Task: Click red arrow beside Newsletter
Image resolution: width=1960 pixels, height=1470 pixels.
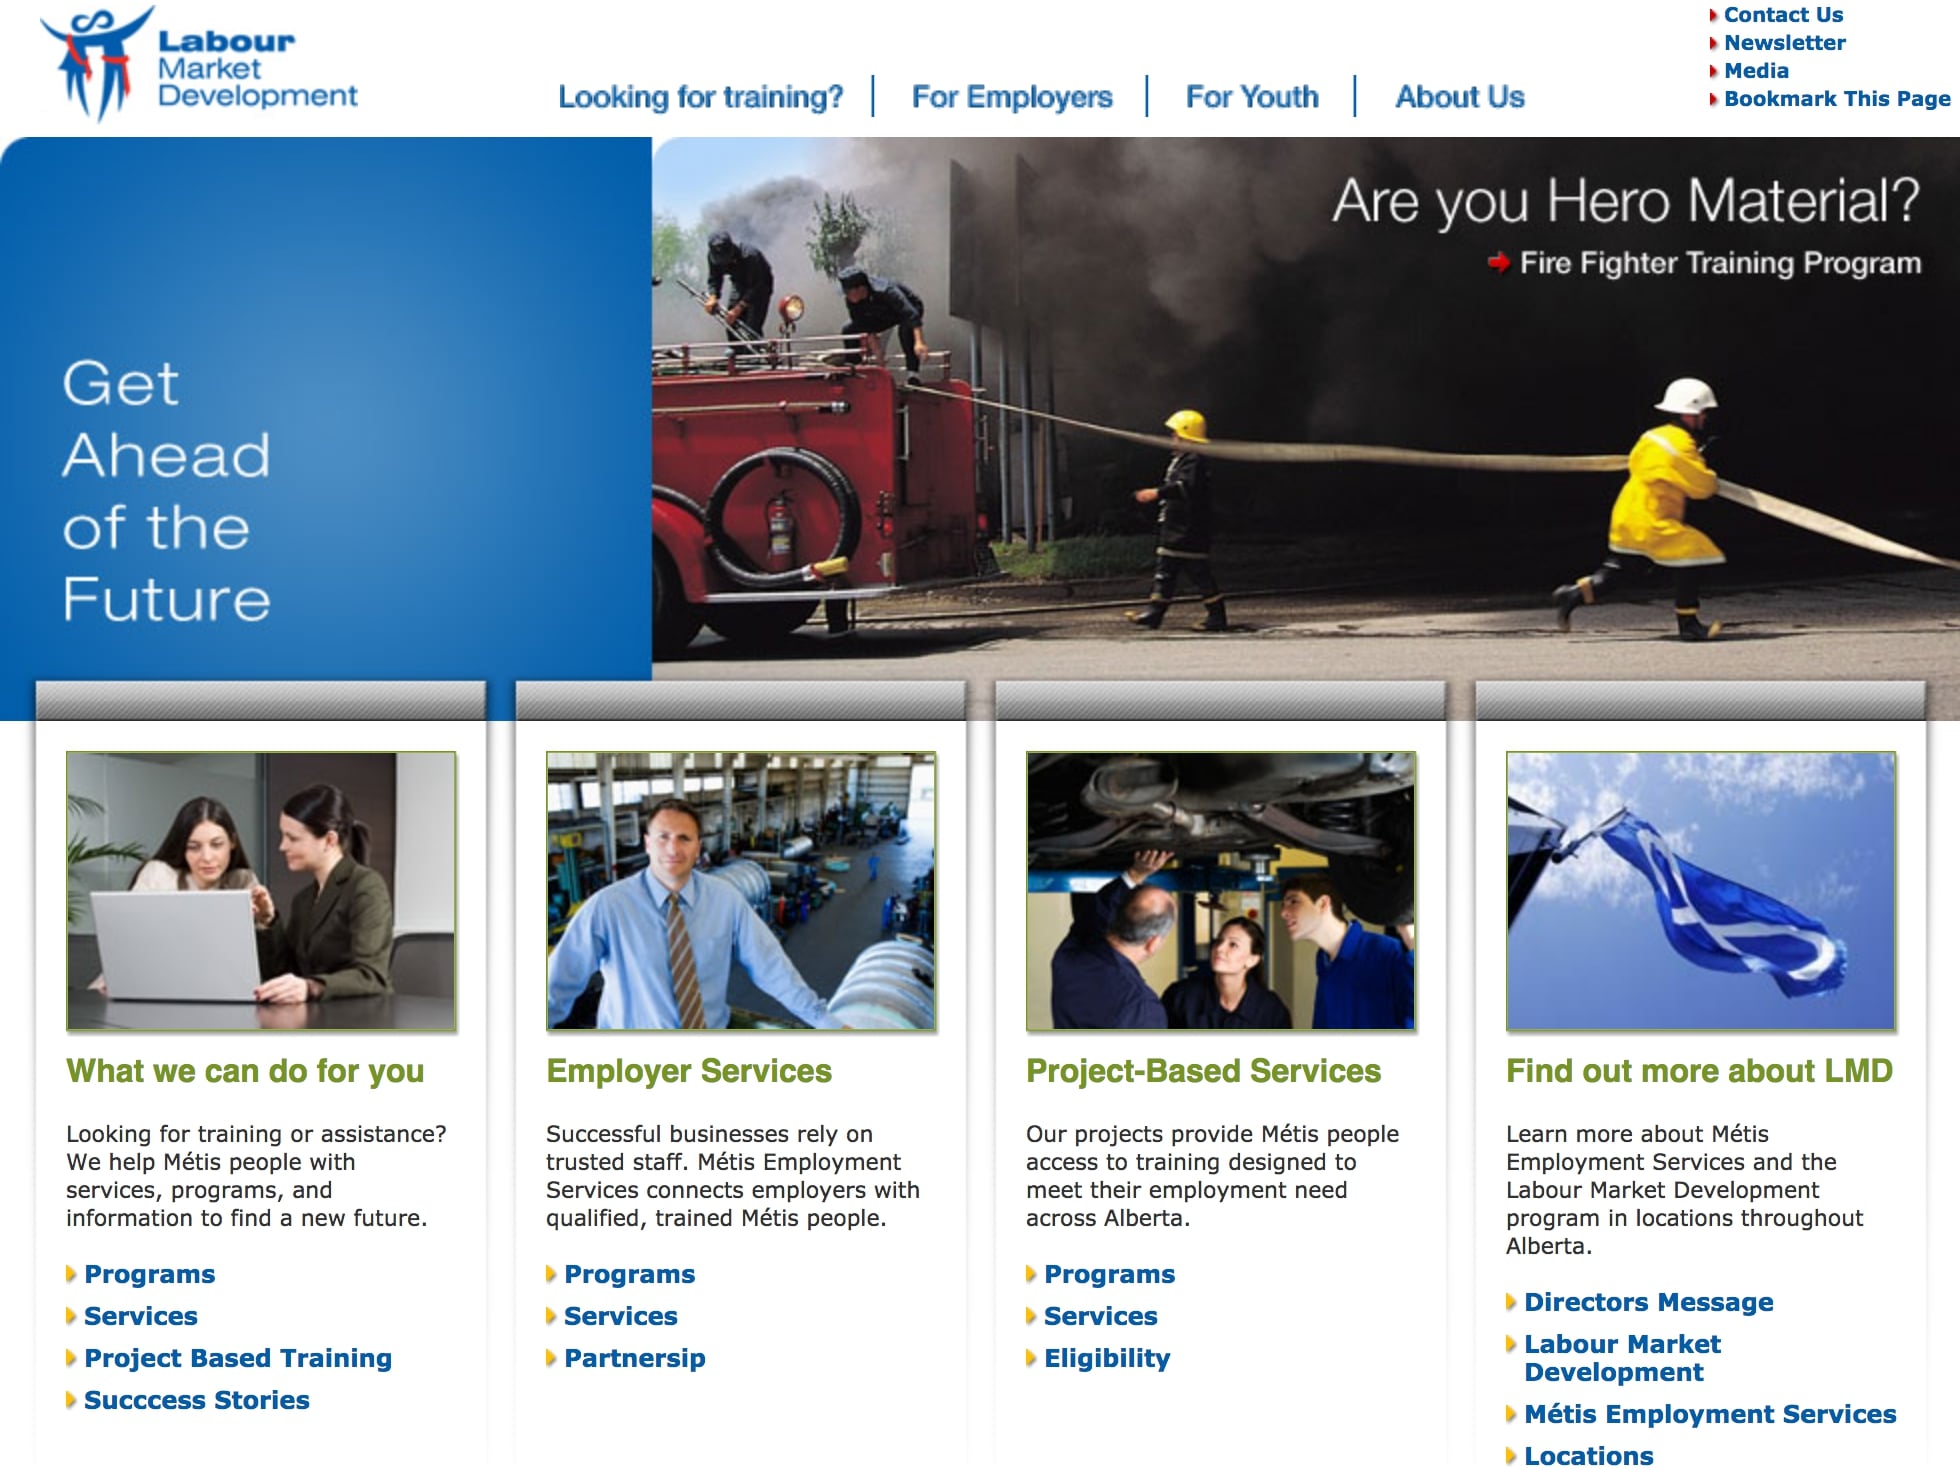Action: pos(1713,43)
